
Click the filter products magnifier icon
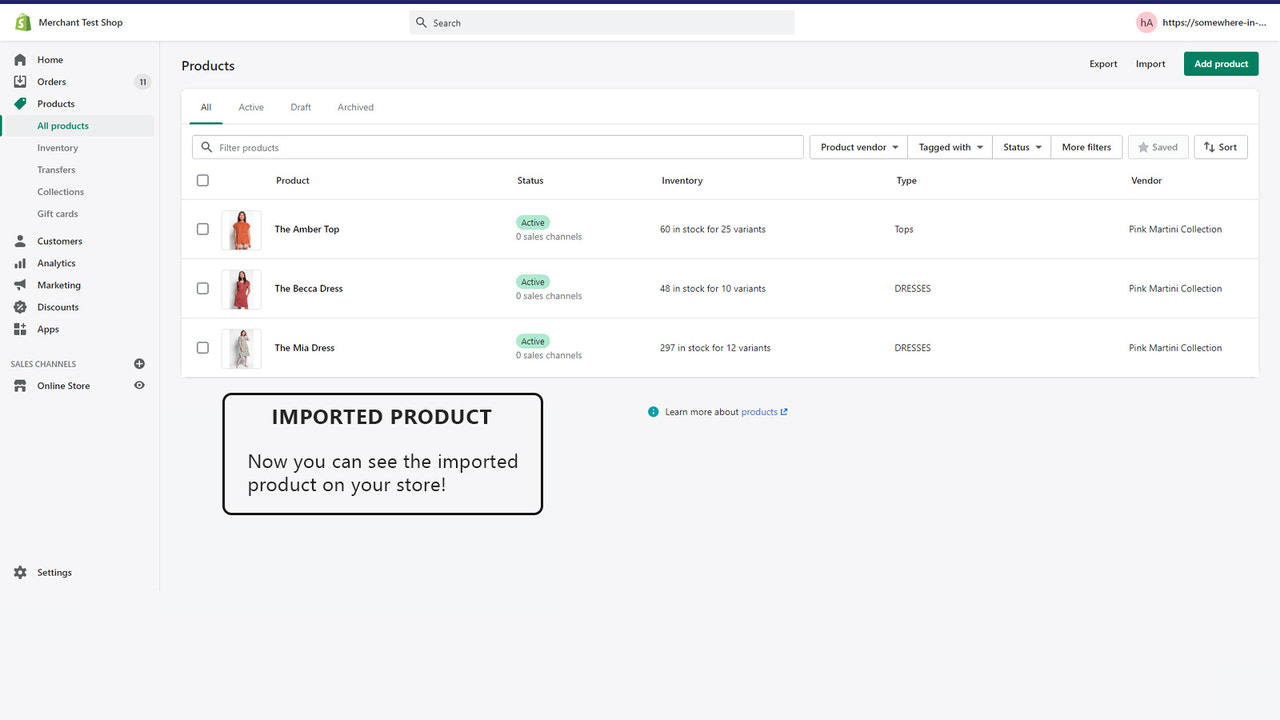tap(207, 147)
